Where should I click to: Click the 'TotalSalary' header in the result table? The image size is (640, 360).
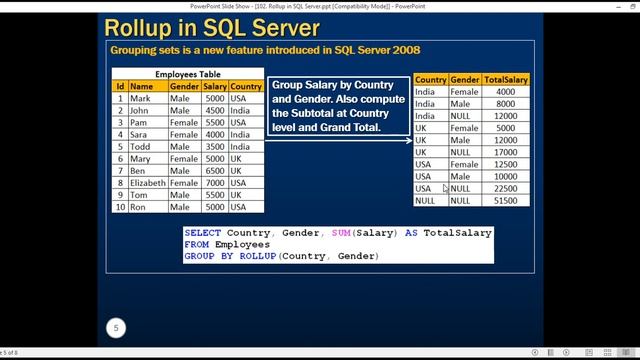(506, 80)
